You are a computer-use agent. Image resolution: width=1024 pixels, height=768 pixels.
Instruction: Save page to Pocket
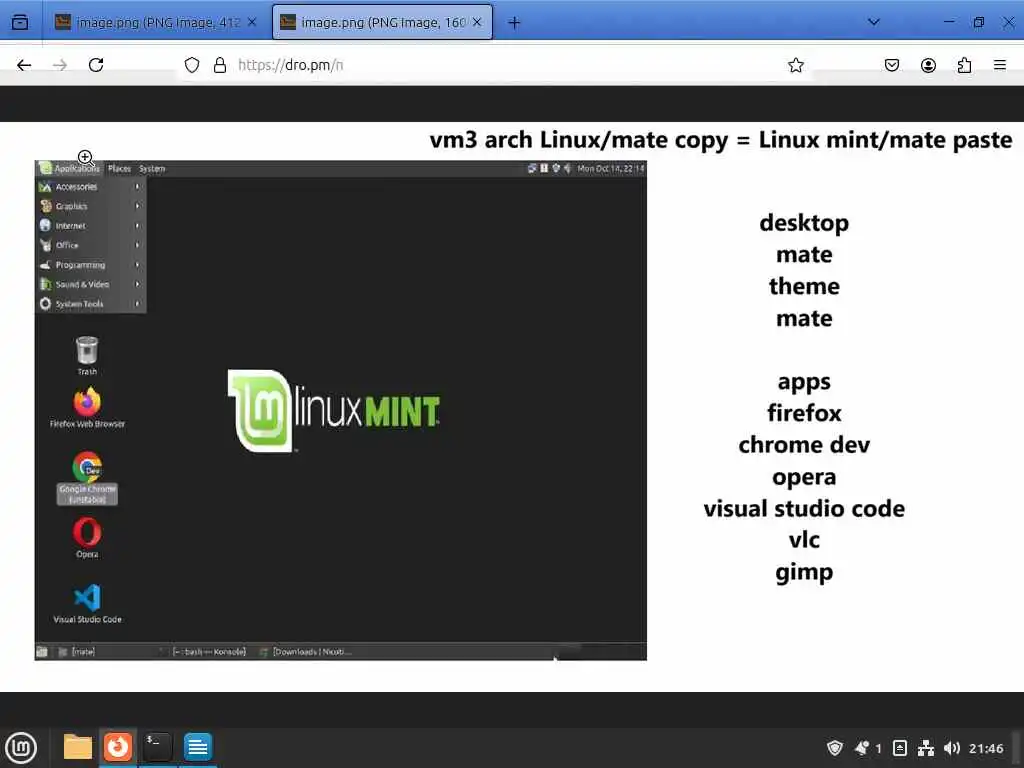coord(891,65)
